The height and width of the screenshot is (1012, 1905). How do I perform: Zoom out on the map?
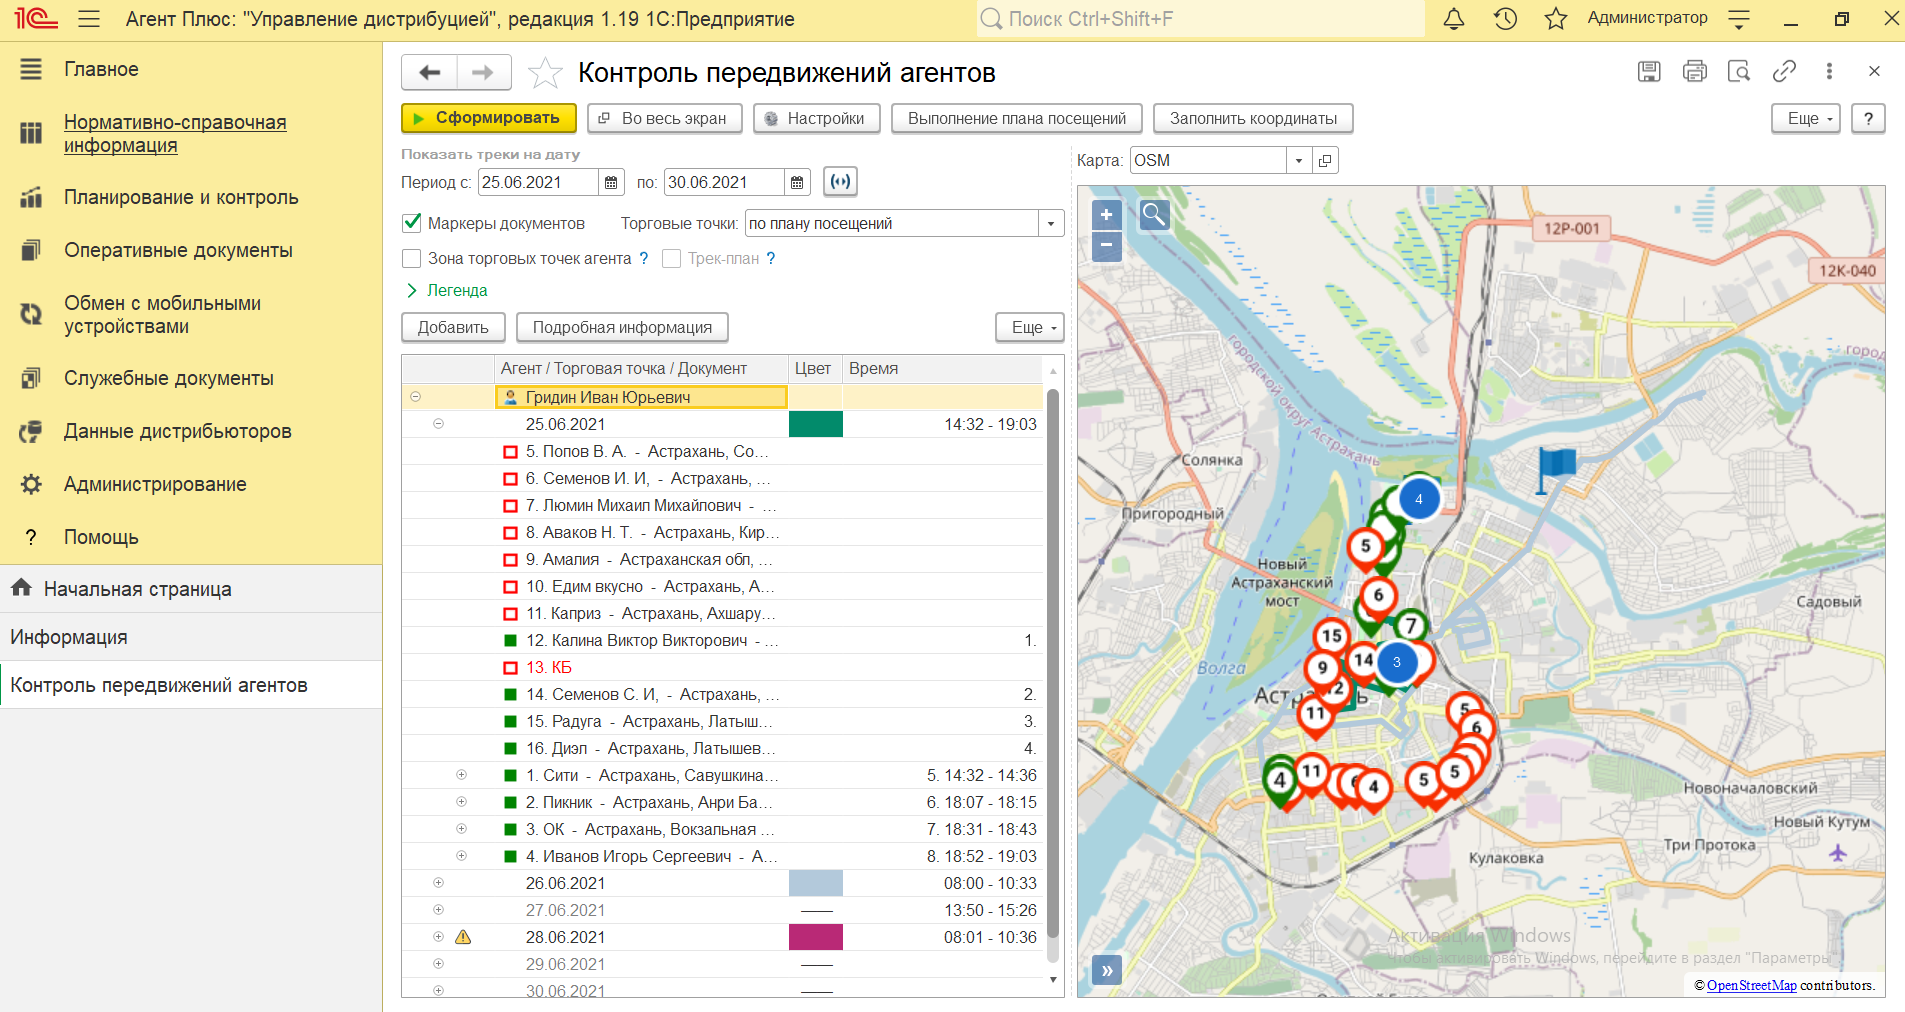1106,246
